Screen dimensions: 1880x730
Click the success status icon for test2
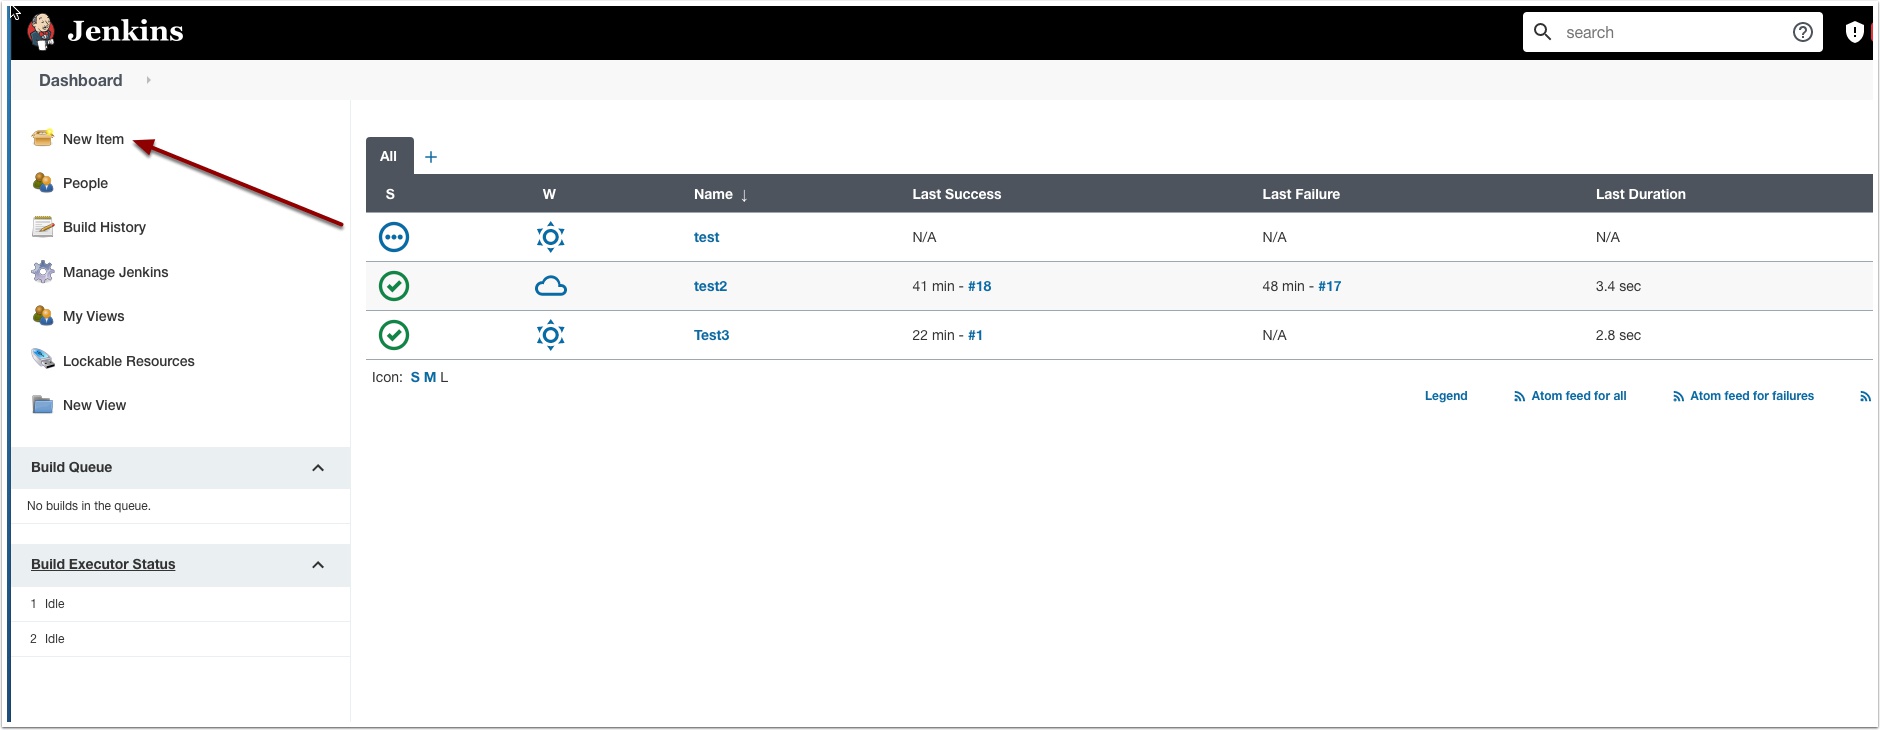point(394,286)
